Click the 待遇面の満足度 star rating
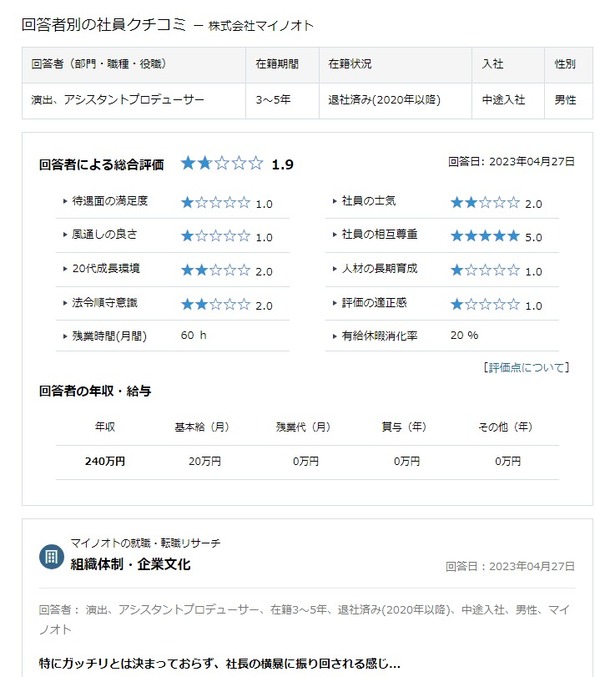600x677 pixels. pos(215,202)
